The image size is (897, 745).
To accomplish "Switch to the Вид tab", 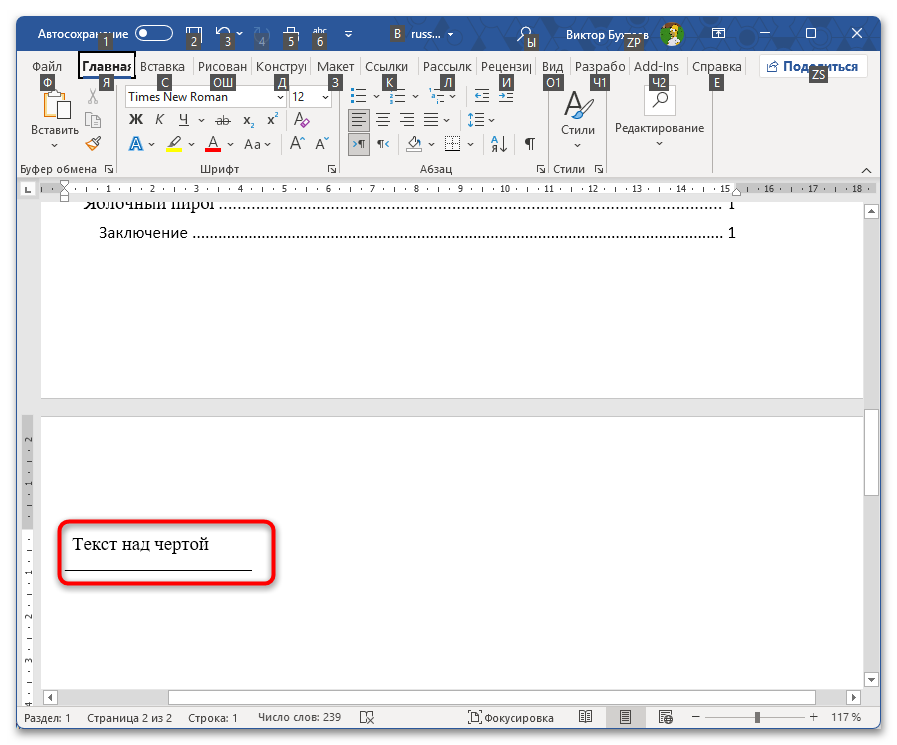I will point(553,66).
